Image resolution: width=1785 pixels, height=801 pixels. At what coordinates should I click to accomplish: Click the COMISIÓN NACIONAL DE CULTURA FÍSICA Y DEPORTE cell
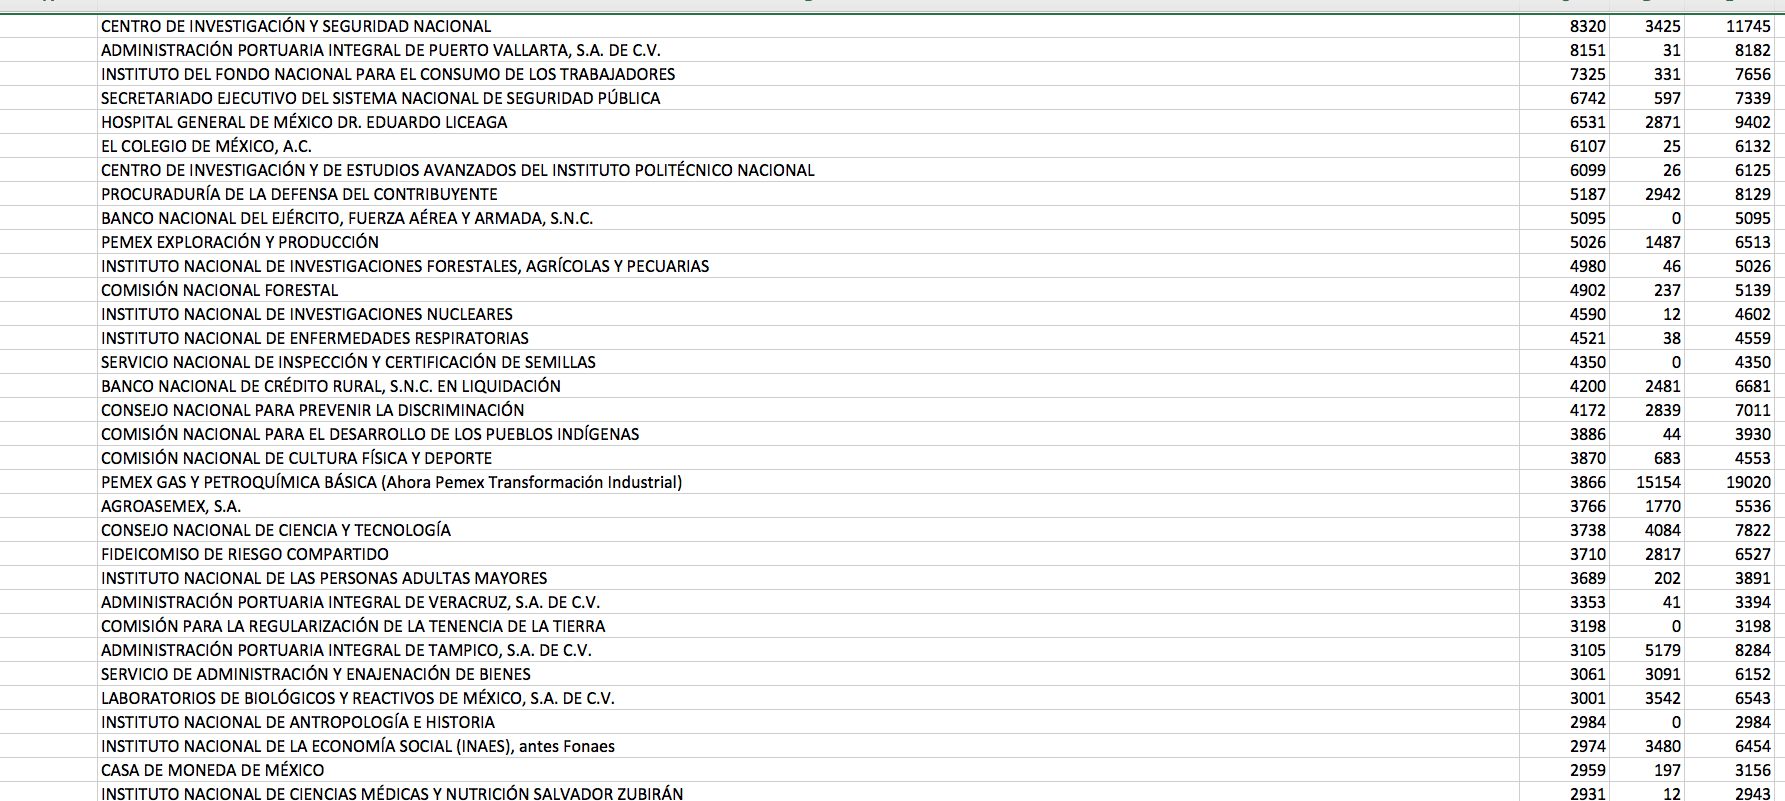(x=297, y=458)
